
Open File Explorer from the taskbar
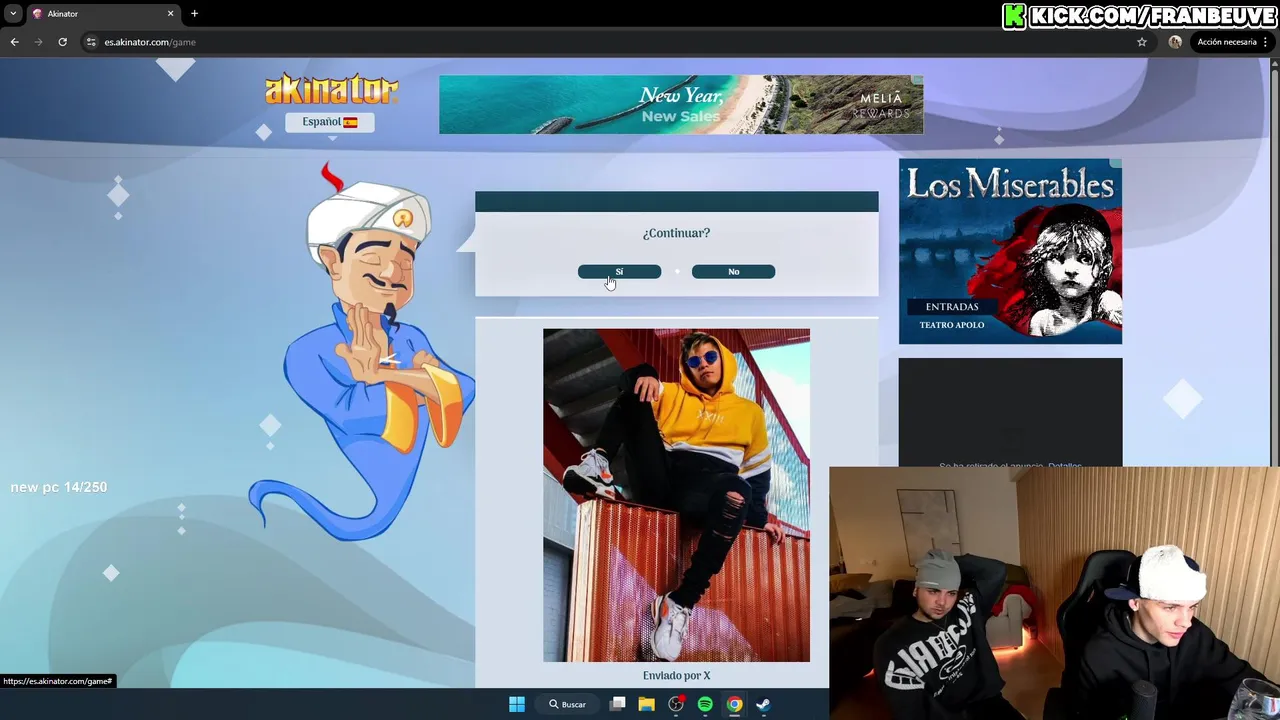point(647,704)
